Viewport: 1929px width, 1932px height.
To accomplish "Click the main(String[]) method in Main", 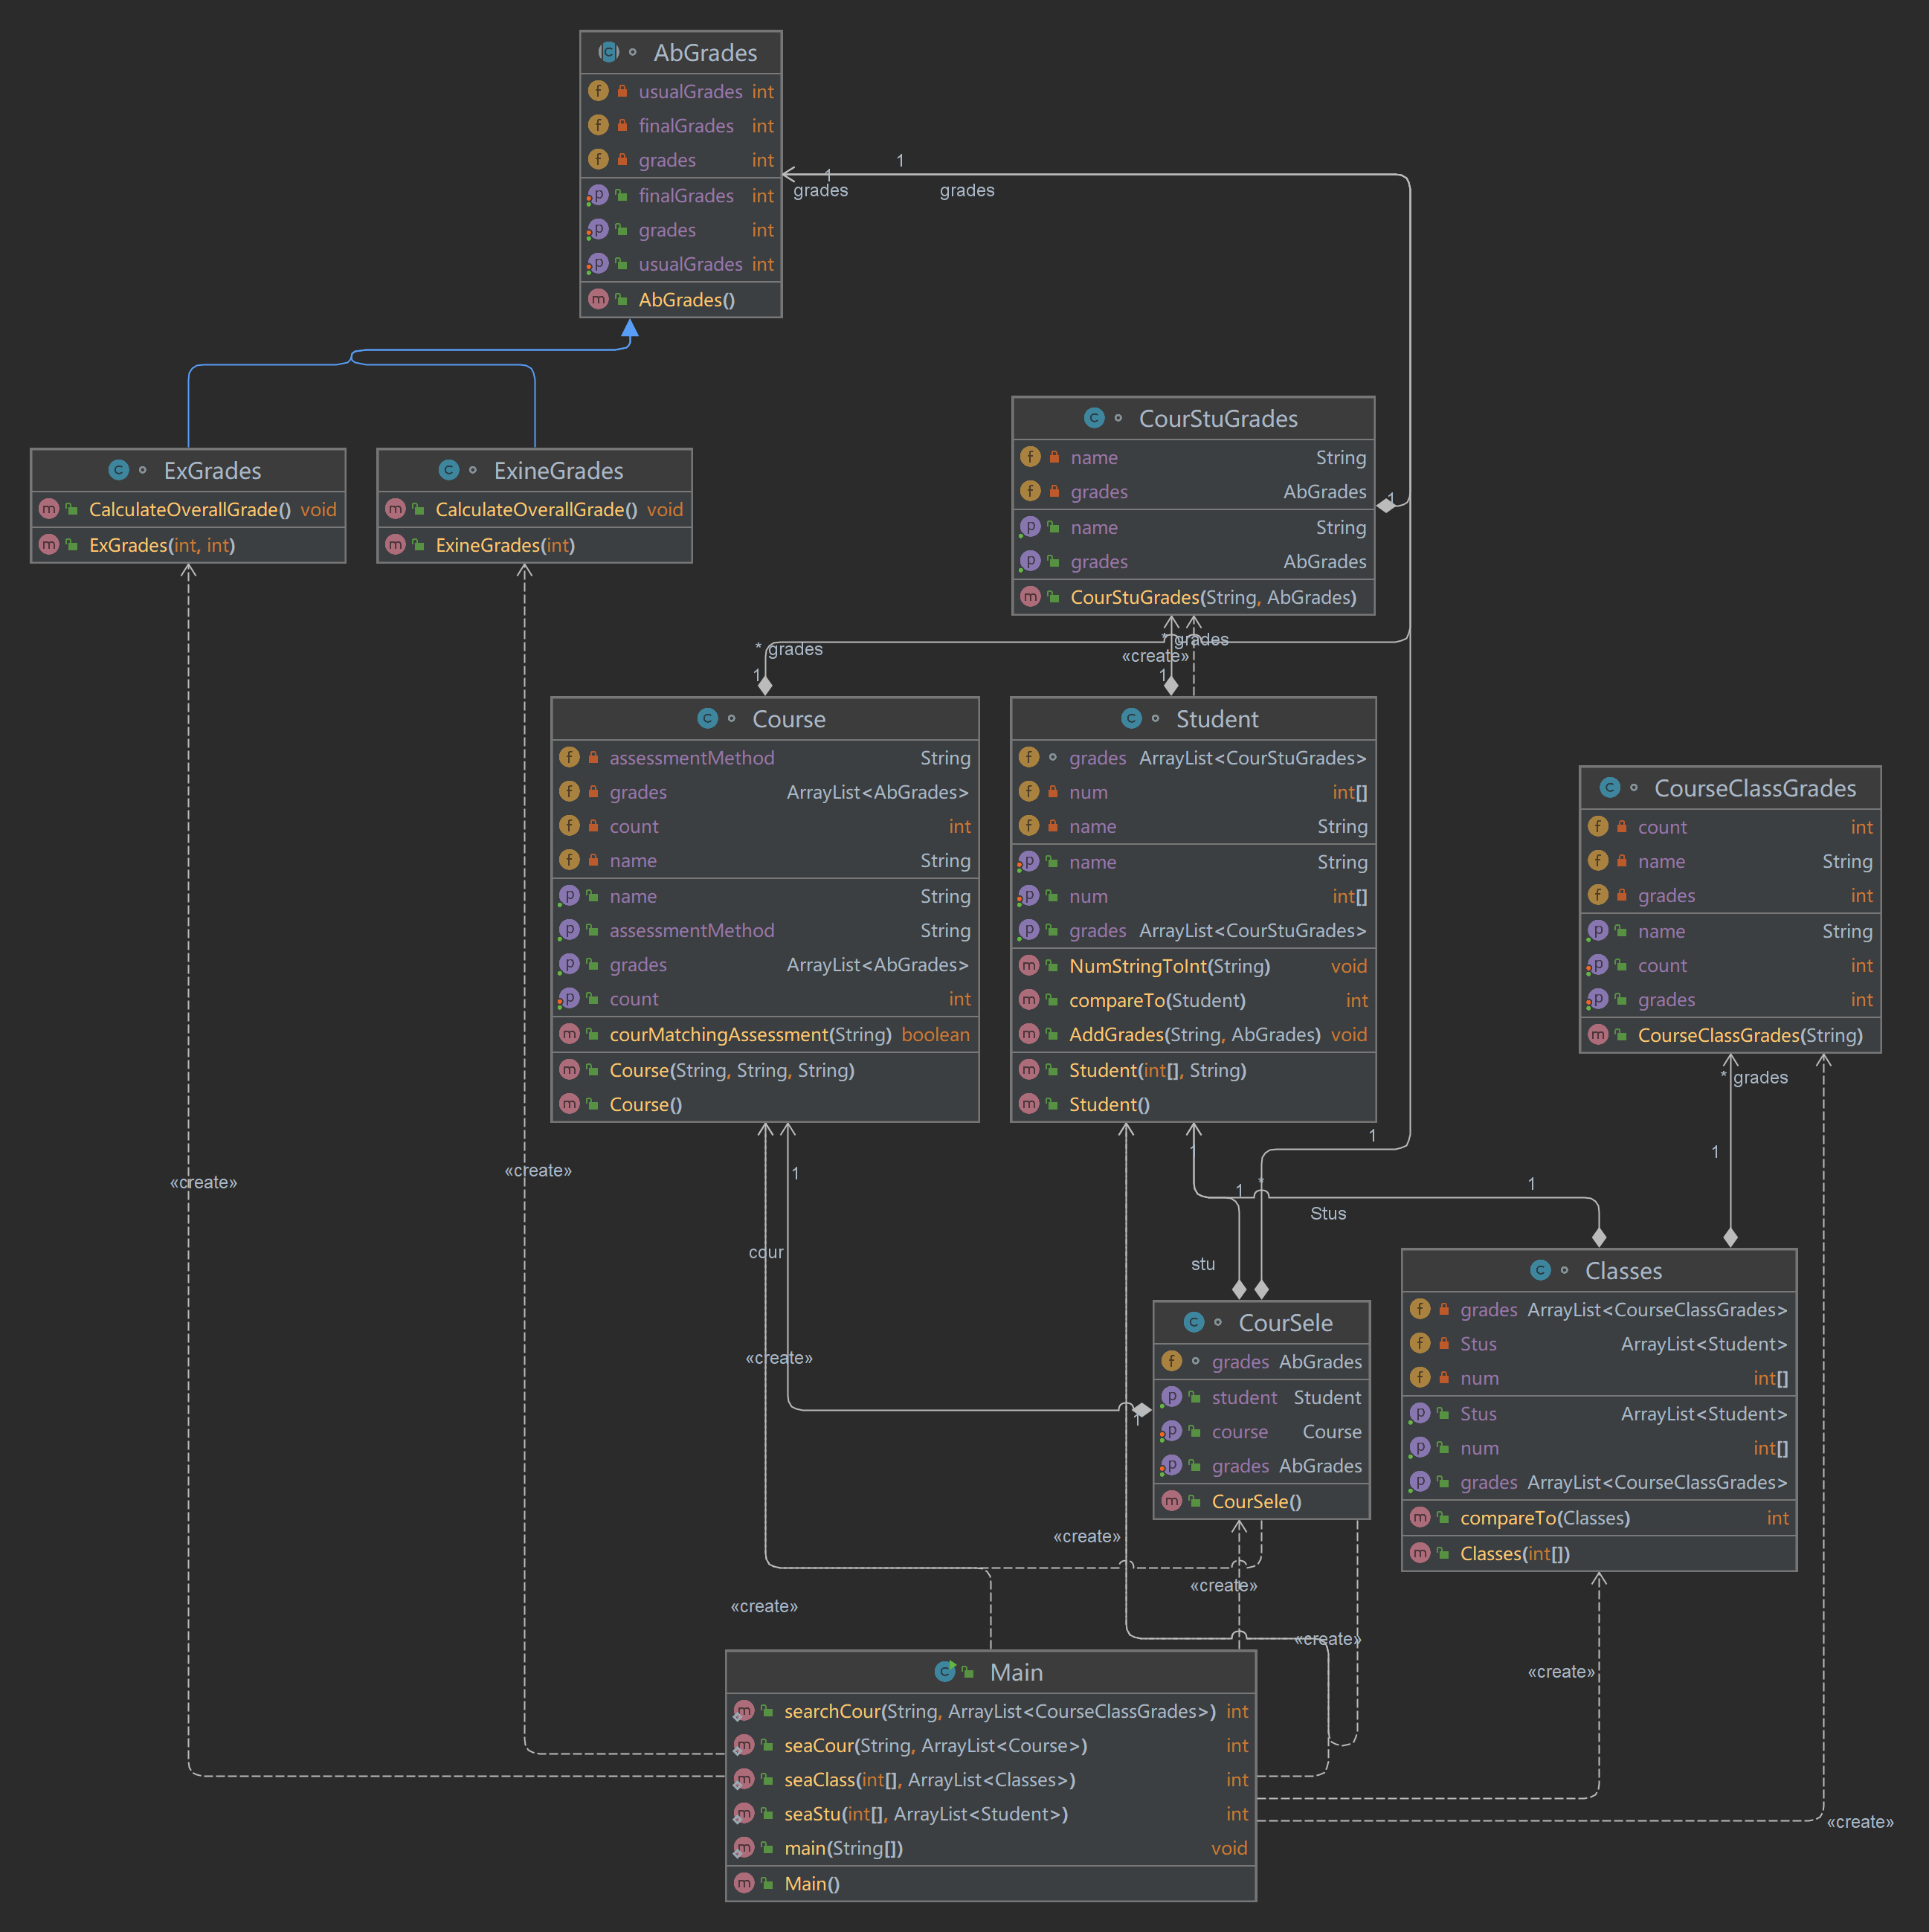I will 843,1848.
